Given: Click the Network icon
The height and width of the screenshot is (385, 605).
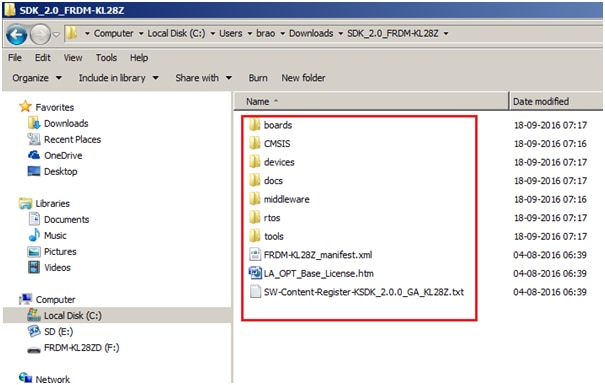Looking at the screenshot, I should (x=25, y=378).
